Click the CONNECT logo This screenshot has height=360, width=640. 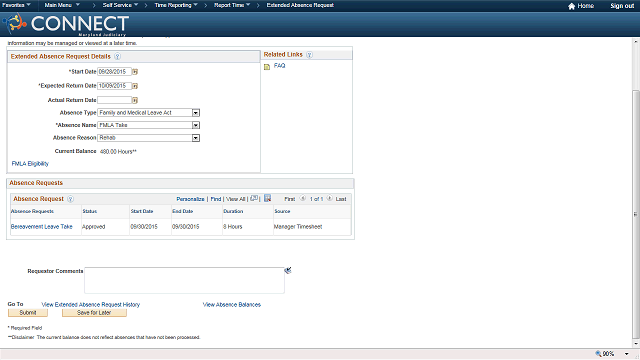(66, 24)
